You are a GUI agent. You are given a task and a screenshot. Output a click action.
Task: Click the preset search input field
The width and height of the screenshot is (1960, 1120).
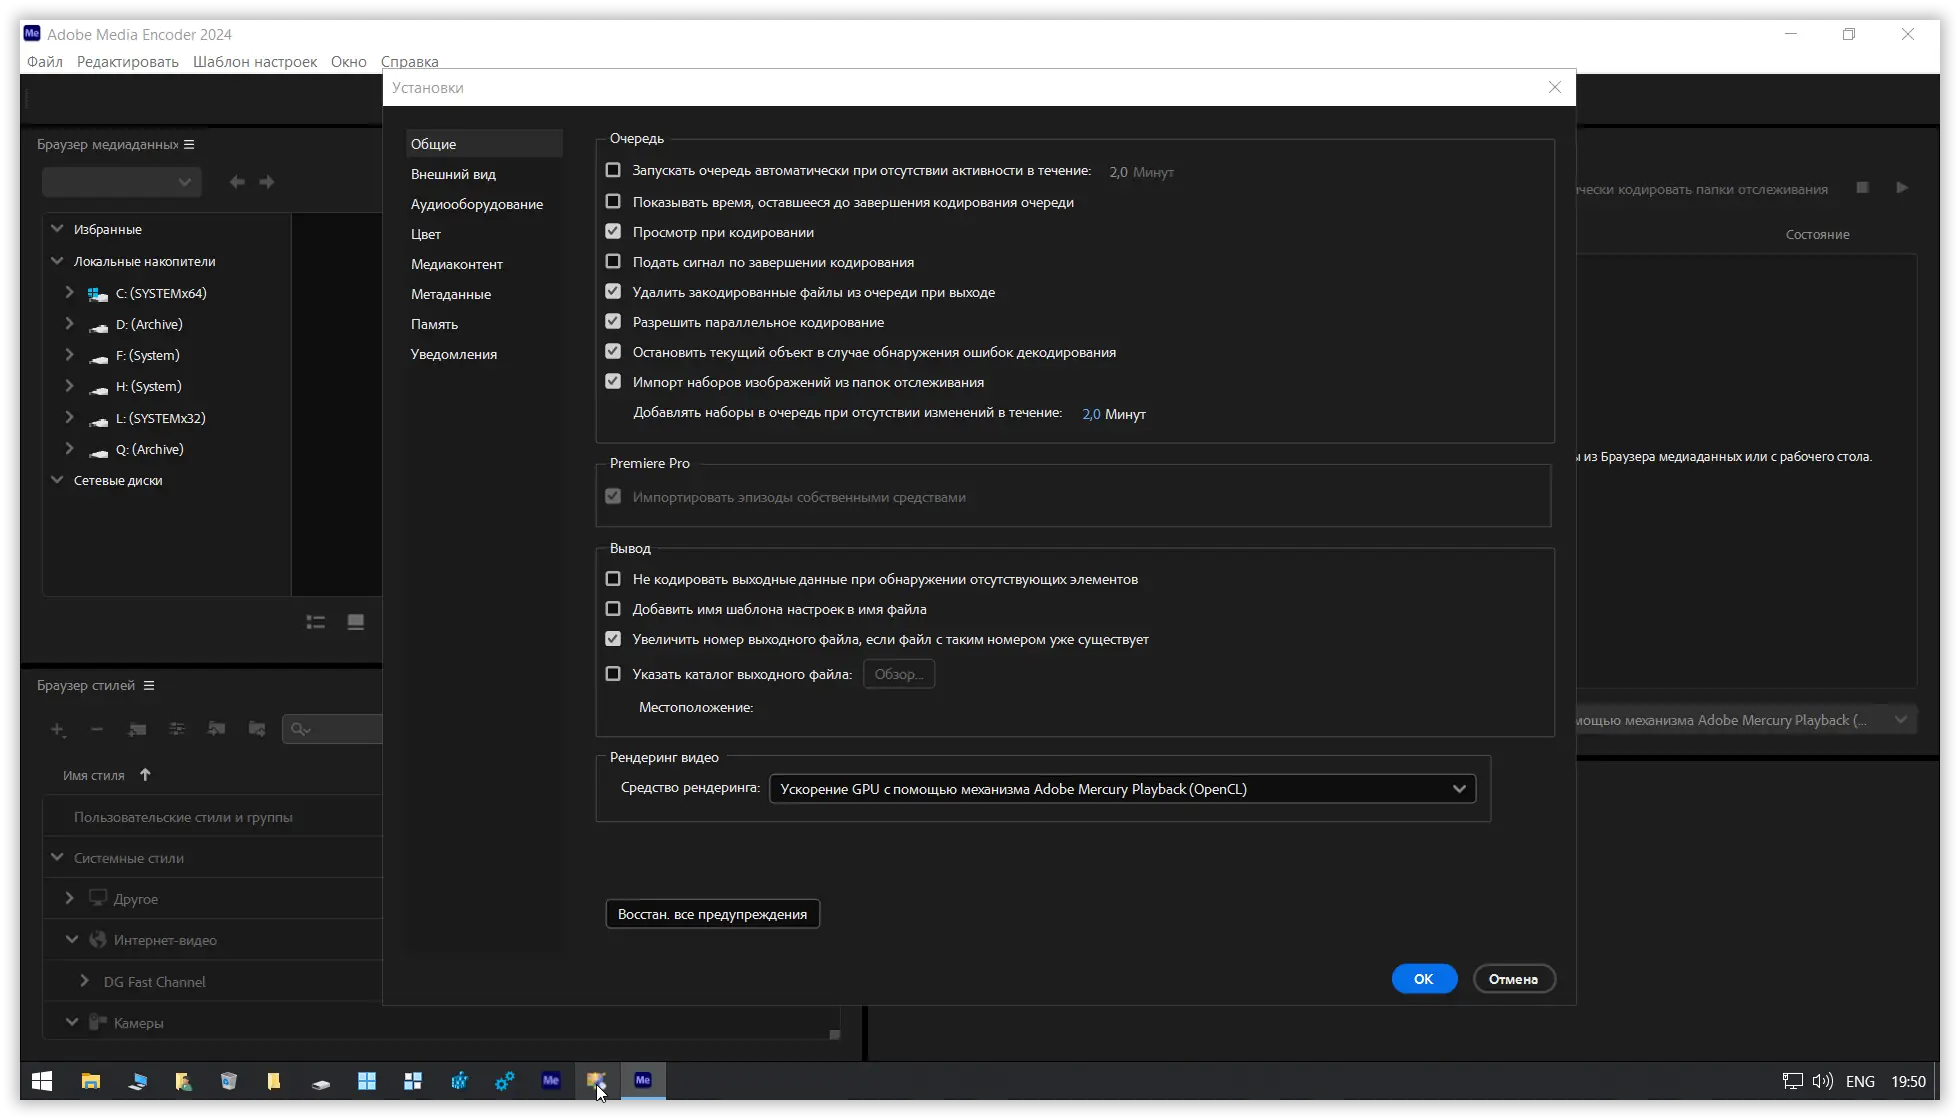[340, 729]
